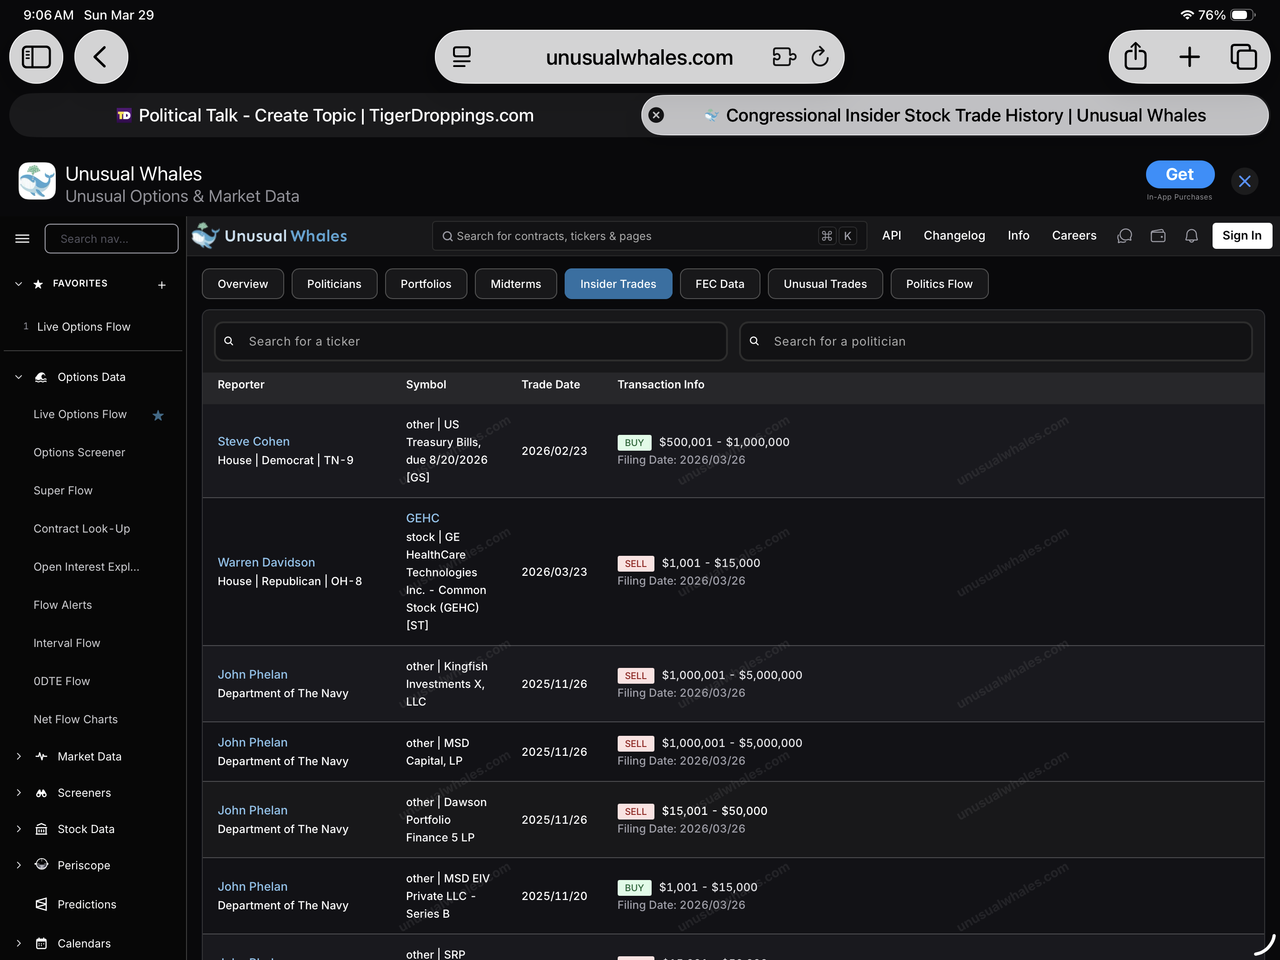Viewport: 1280px width, 960px height.
Task: Switch to Politics Flow tab
Action: coord(939,284)
